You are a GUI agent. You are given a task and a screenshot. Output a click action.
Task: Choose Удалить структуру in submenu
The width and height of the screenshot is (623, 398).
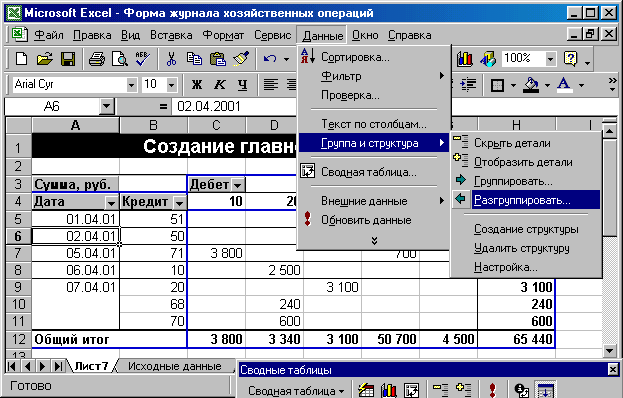pos(526,248)
